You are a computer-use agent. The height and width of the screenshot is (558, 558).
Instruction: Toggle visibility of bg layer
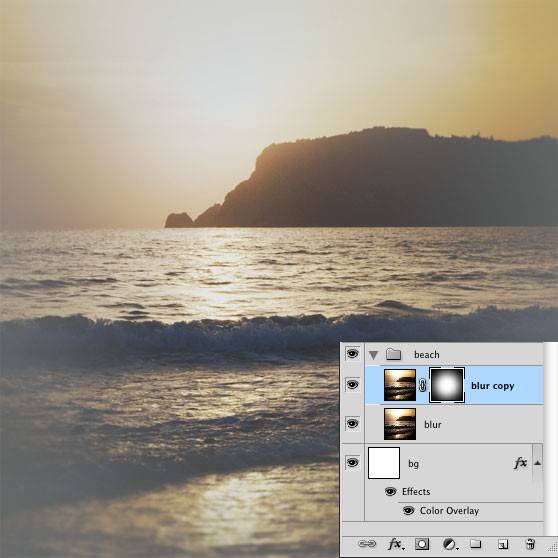[x=352, y=462]
